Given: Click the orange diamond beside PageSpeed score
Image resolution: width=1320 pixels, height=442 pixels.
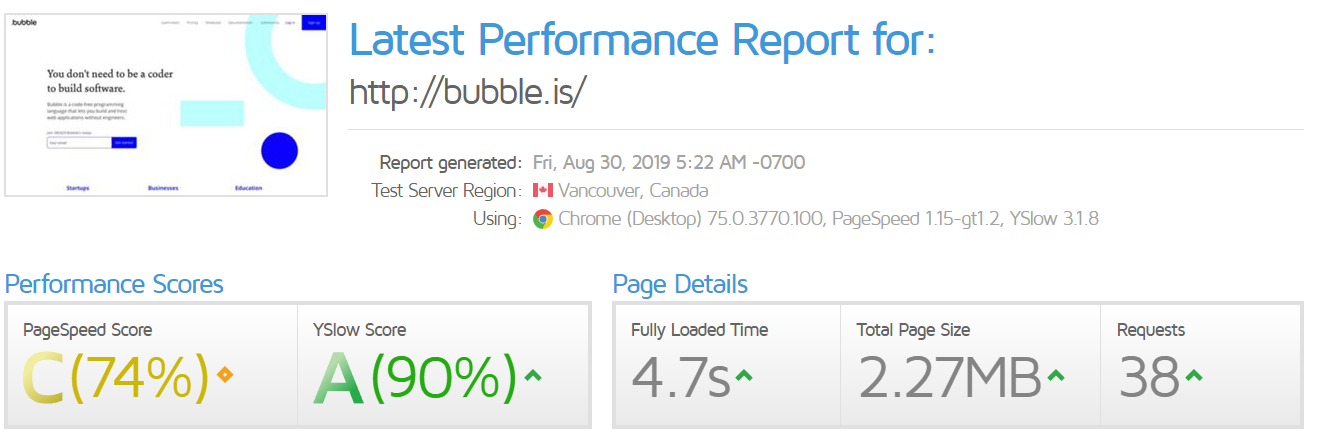Looking at the screenshot, I should click(x=225, y=376).
